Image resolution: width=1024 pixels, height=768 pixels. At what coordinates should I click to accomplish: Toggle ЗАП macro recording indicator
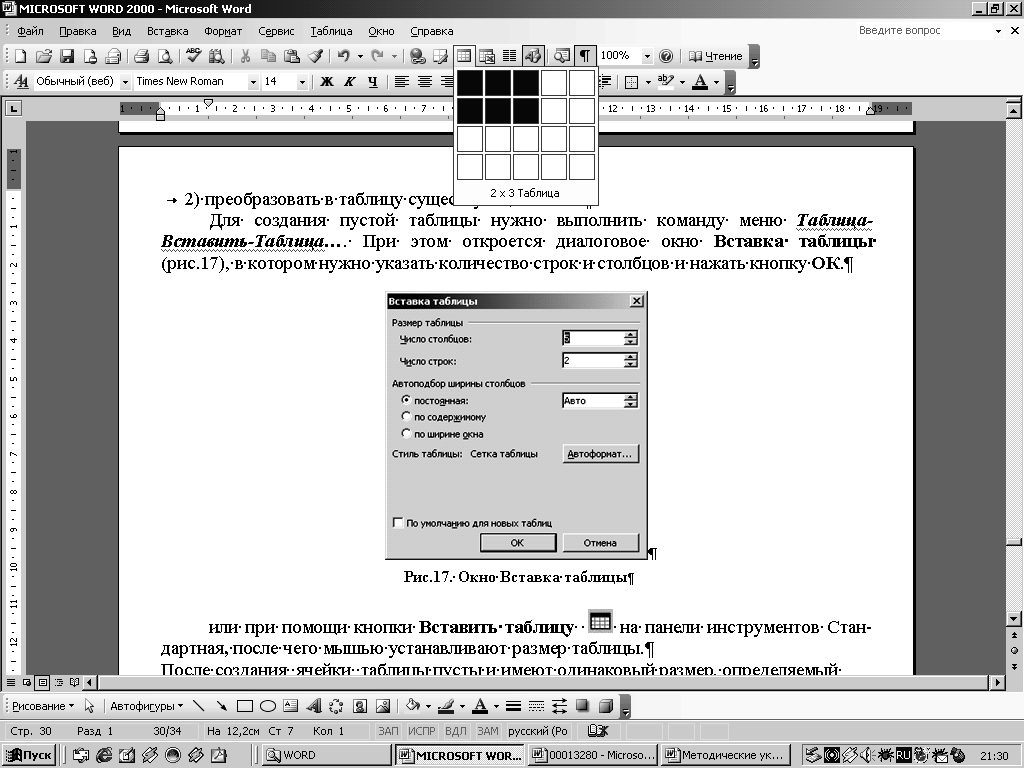click(388, 731)
